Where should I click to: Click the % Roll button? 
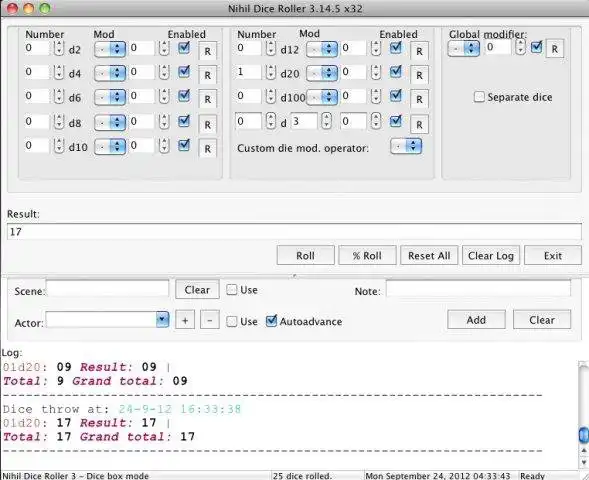coord(367,256)
